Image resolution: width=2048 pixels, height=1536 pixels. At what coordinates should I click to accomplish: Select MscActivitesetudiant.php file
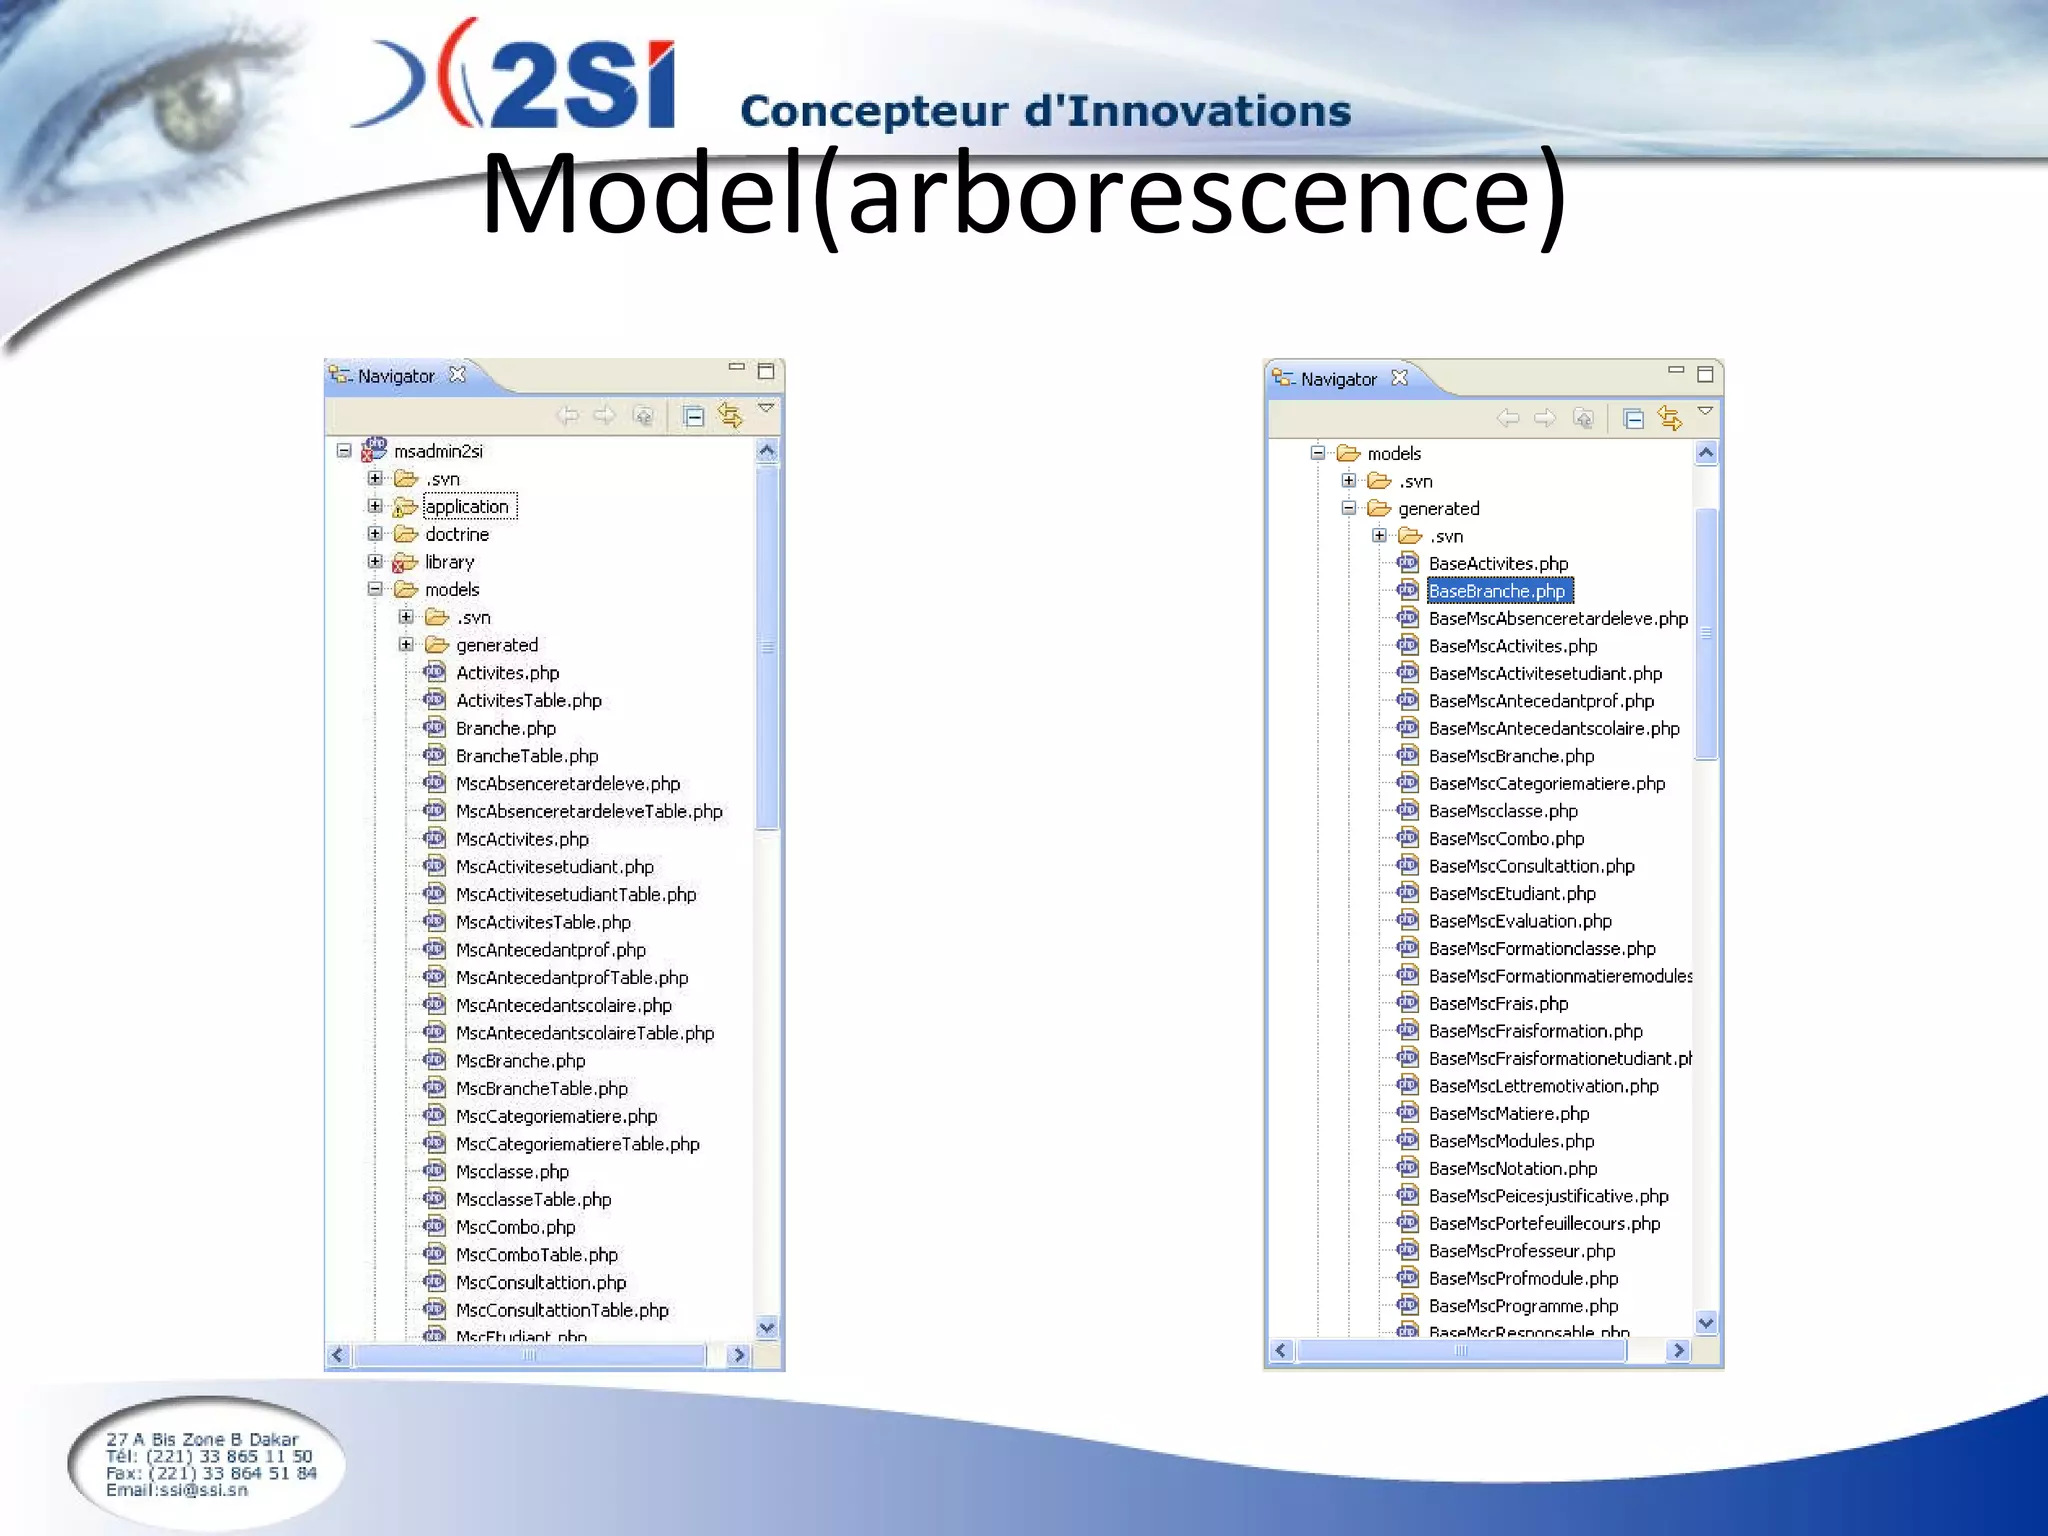(555, 867)
